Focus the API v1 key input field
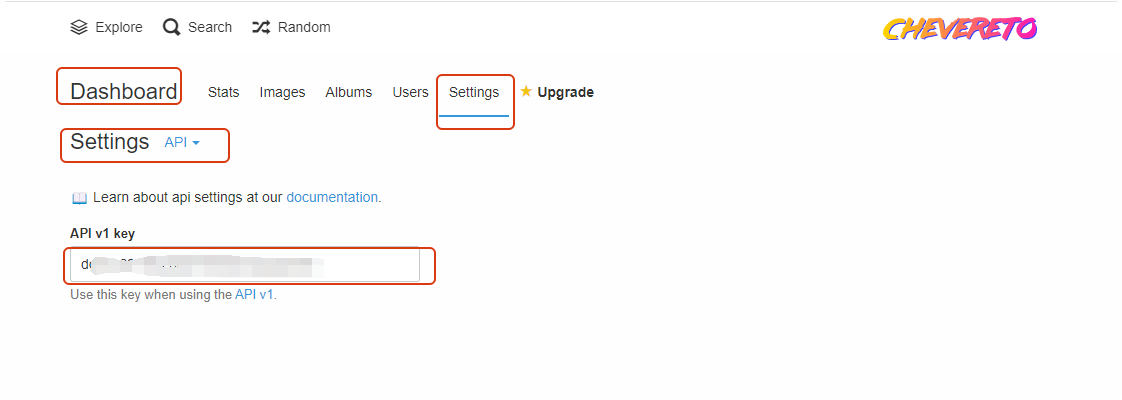Screen dimensions: 1122x400 point(245,266)
